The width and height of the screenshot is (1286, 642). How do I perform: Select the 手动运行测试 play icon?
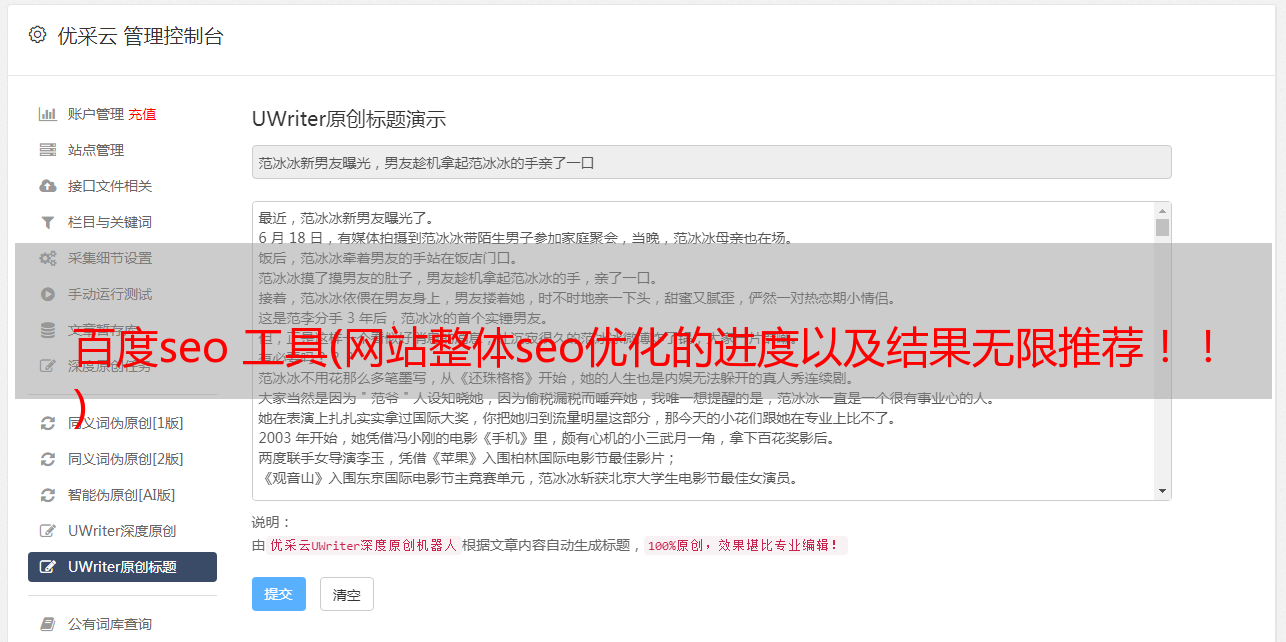click(x=47, y=294)
